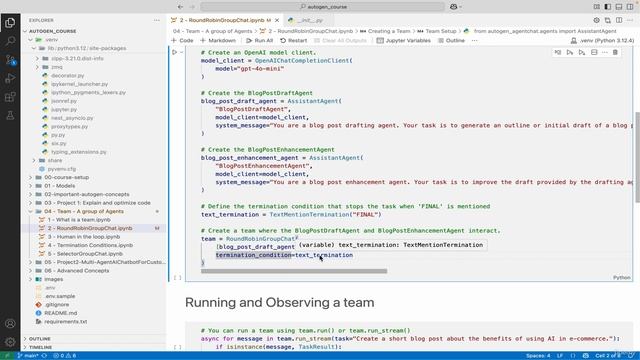Run cell by line icon
640x360 pixels.
pos(558,52)
